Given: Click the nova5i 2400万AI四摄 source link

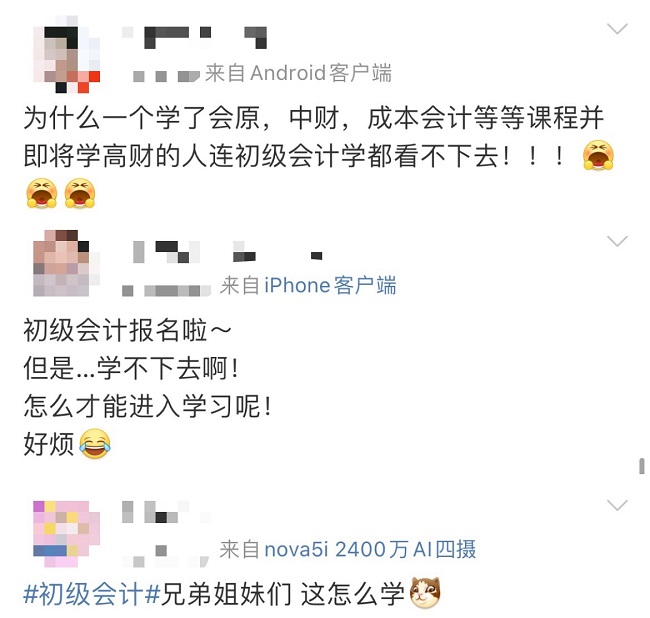Looking at the screenshot, I should click(370, 550).
